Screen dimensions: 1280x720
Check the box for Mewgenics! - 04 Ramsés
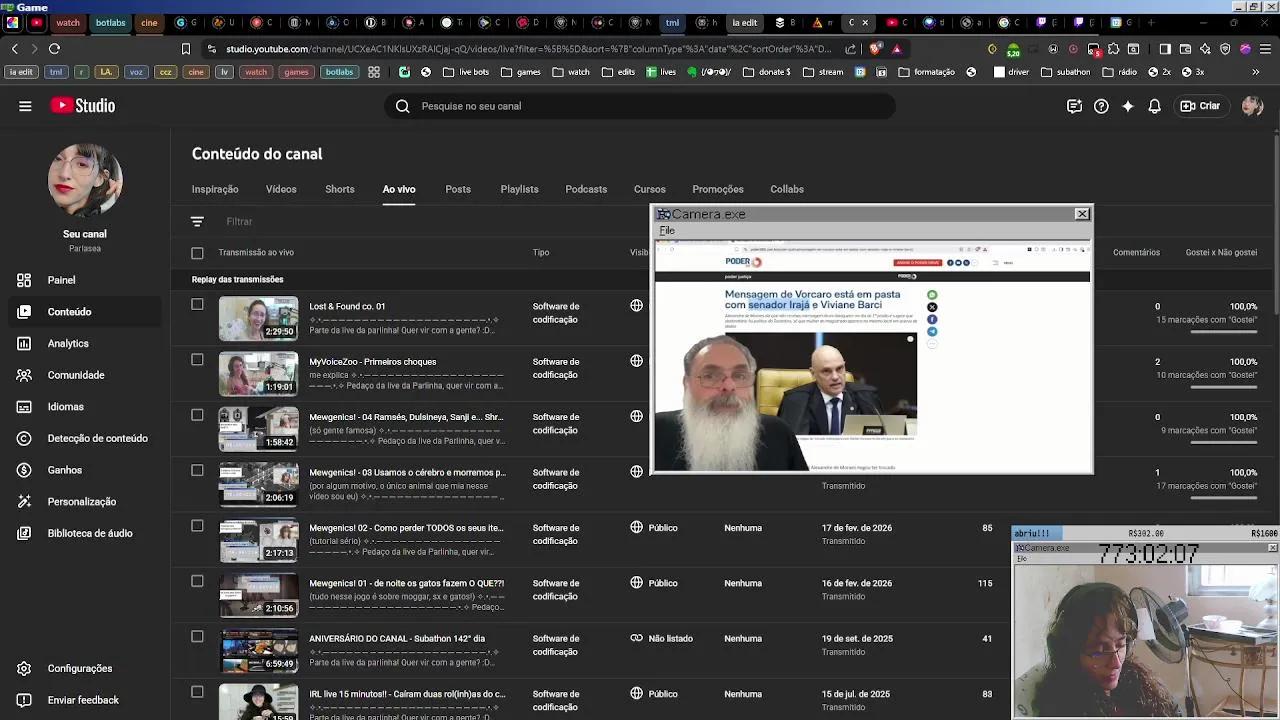click(x=197, y=415)
